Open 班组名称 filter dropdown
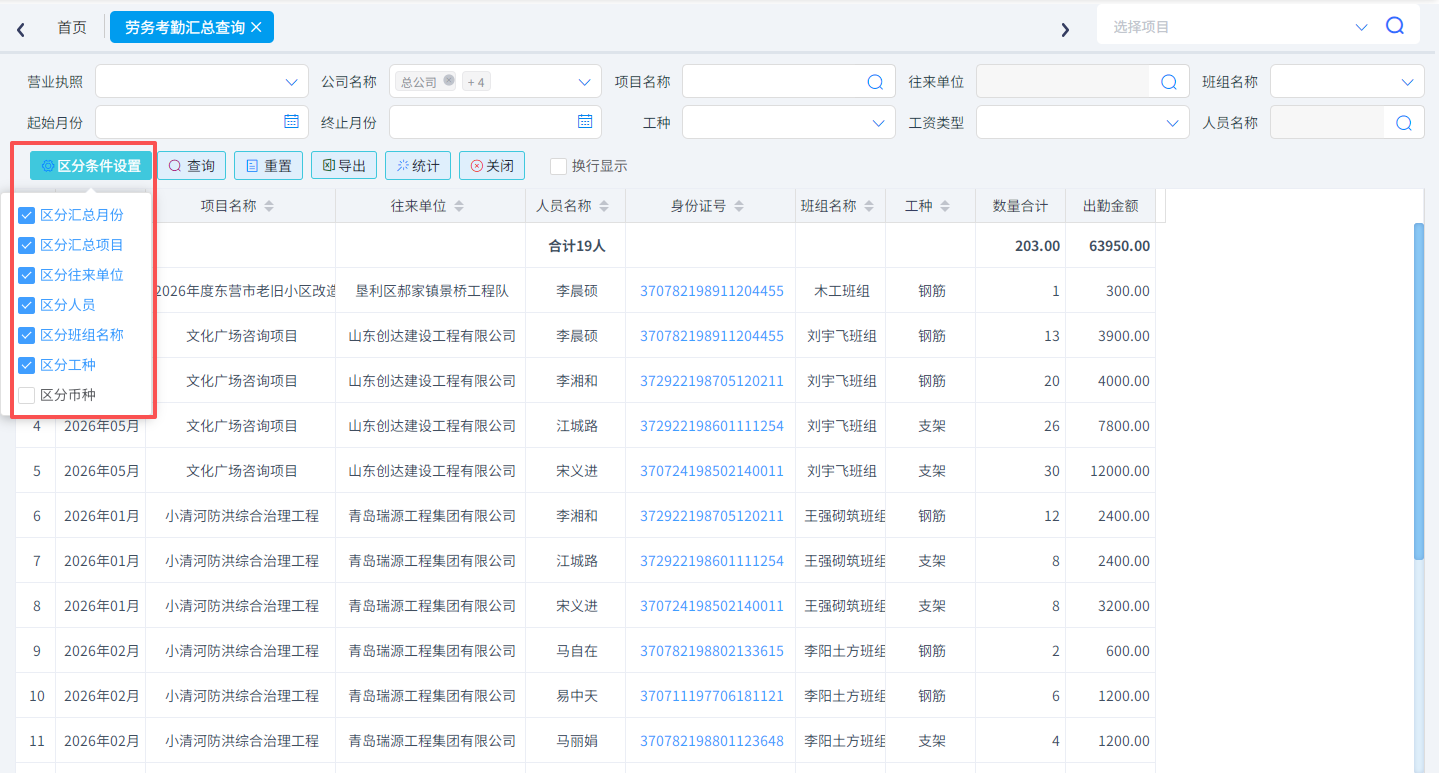The image size is (1439, 773). point(1347,82)
